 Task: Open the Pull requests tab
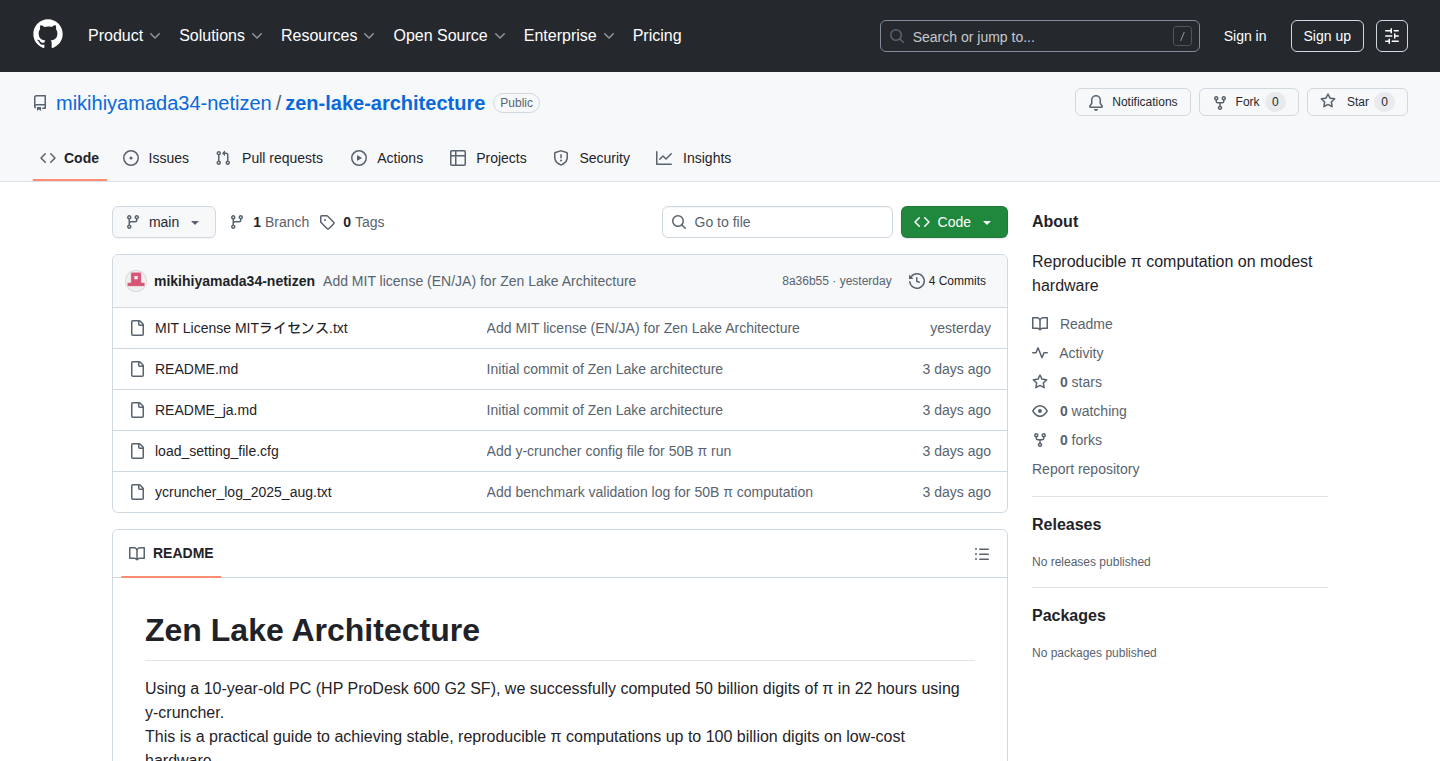click(x=269, y=158)
